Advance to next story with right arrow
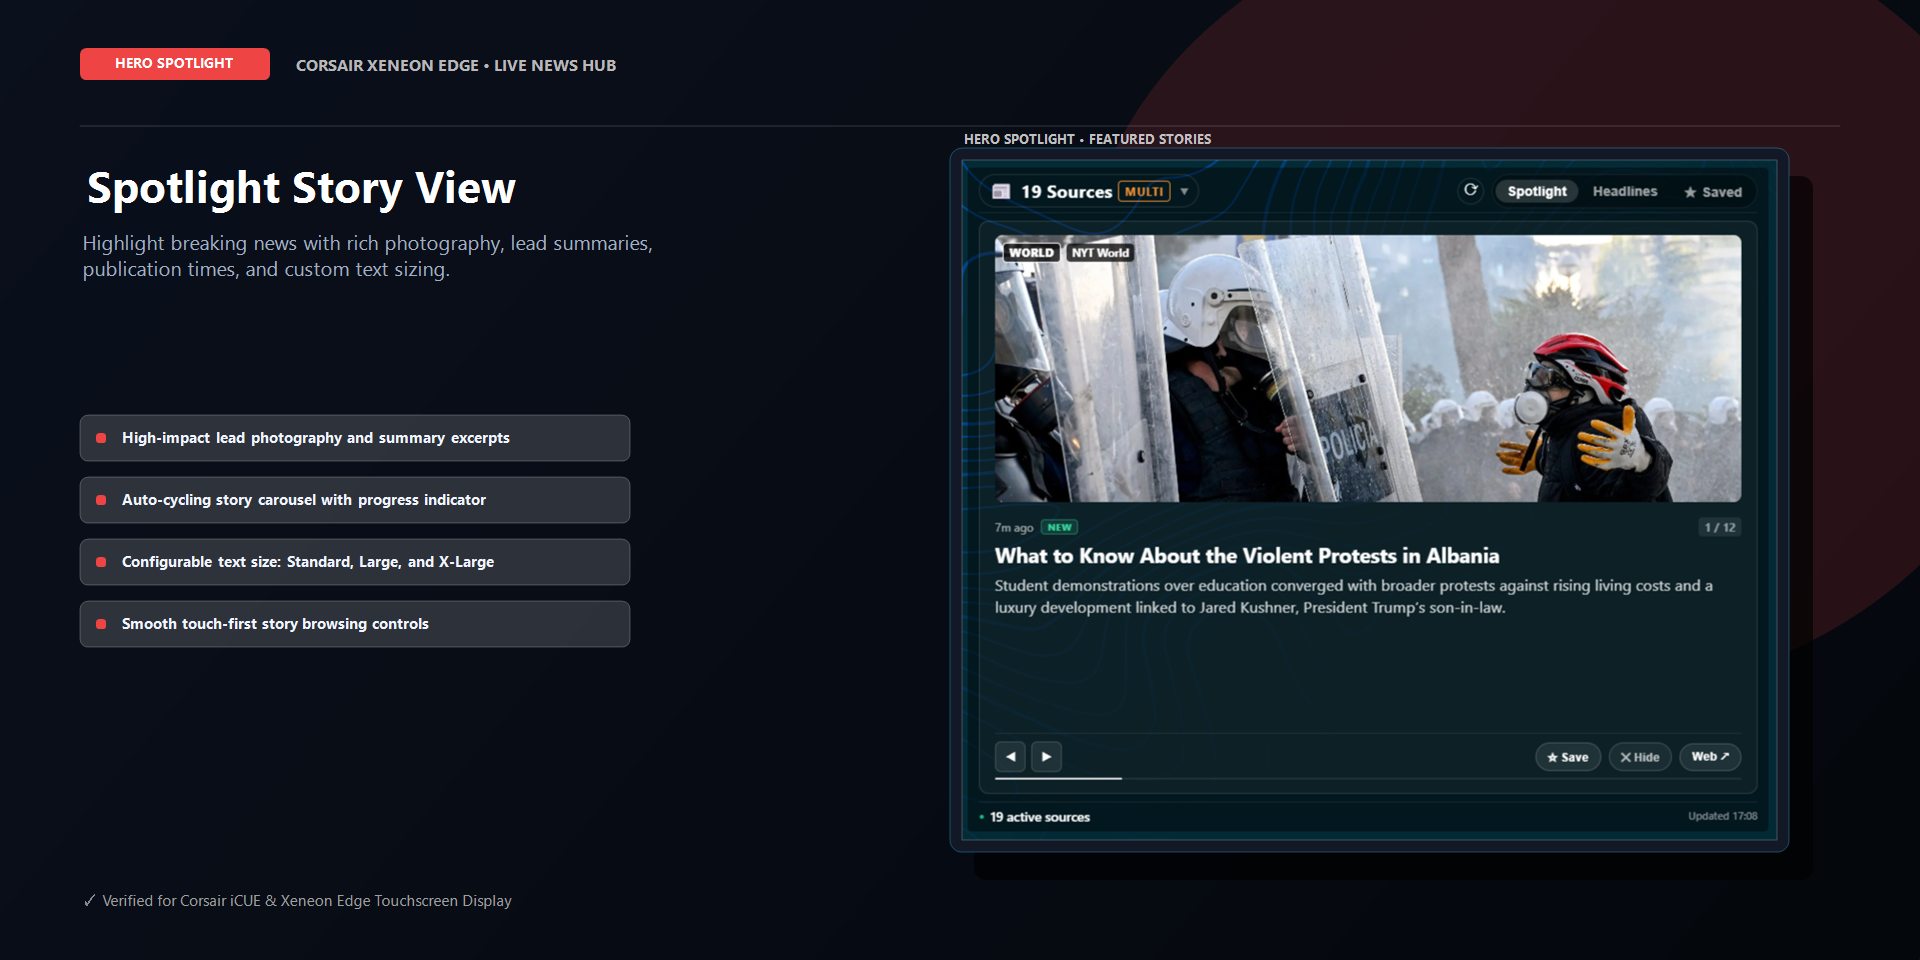The width and height of the screenshot is (1920, 960). [x=1046, y=757]
